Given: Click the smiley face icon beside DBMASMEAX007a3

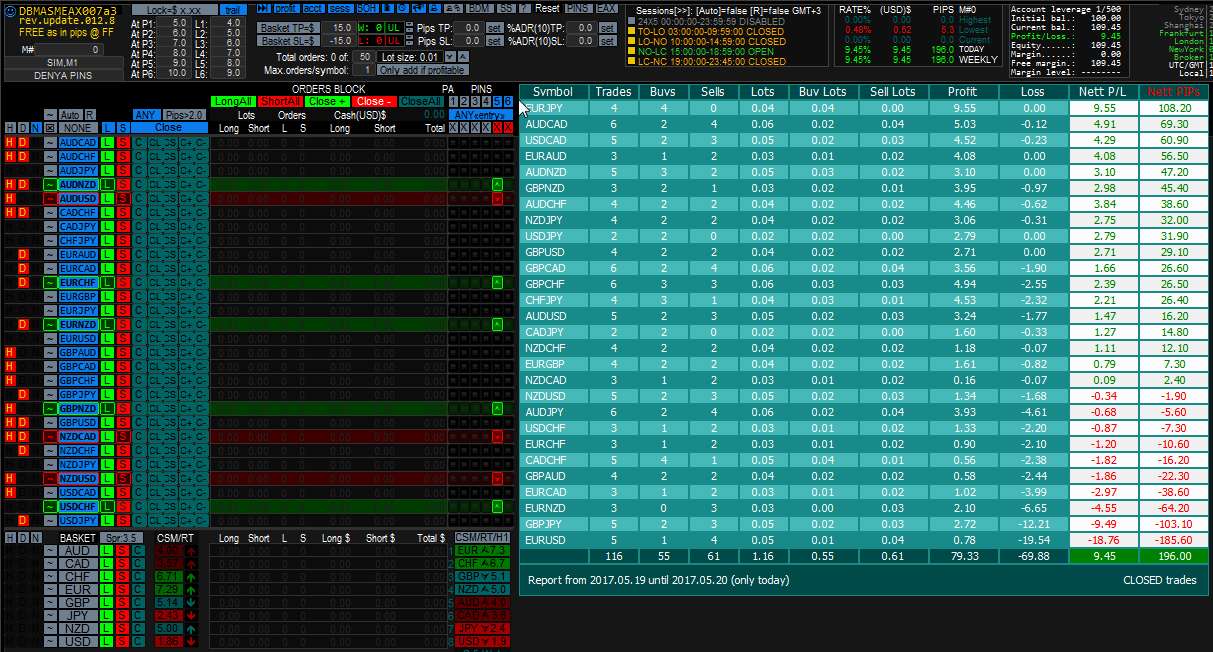Looking at the screenshot, I should coord(9,10).
